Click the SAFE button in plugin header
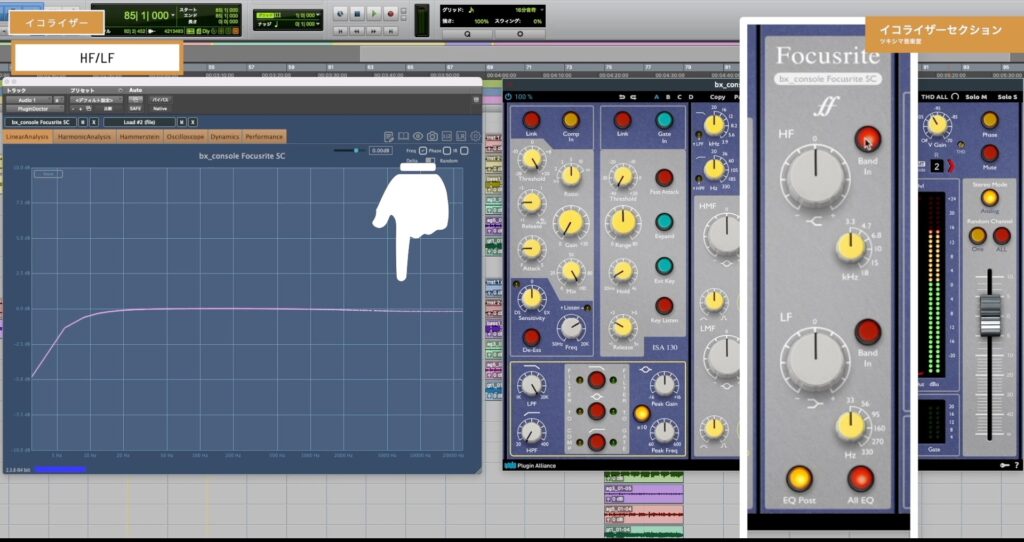This screenshot has width=1024, height=542. 135,108
